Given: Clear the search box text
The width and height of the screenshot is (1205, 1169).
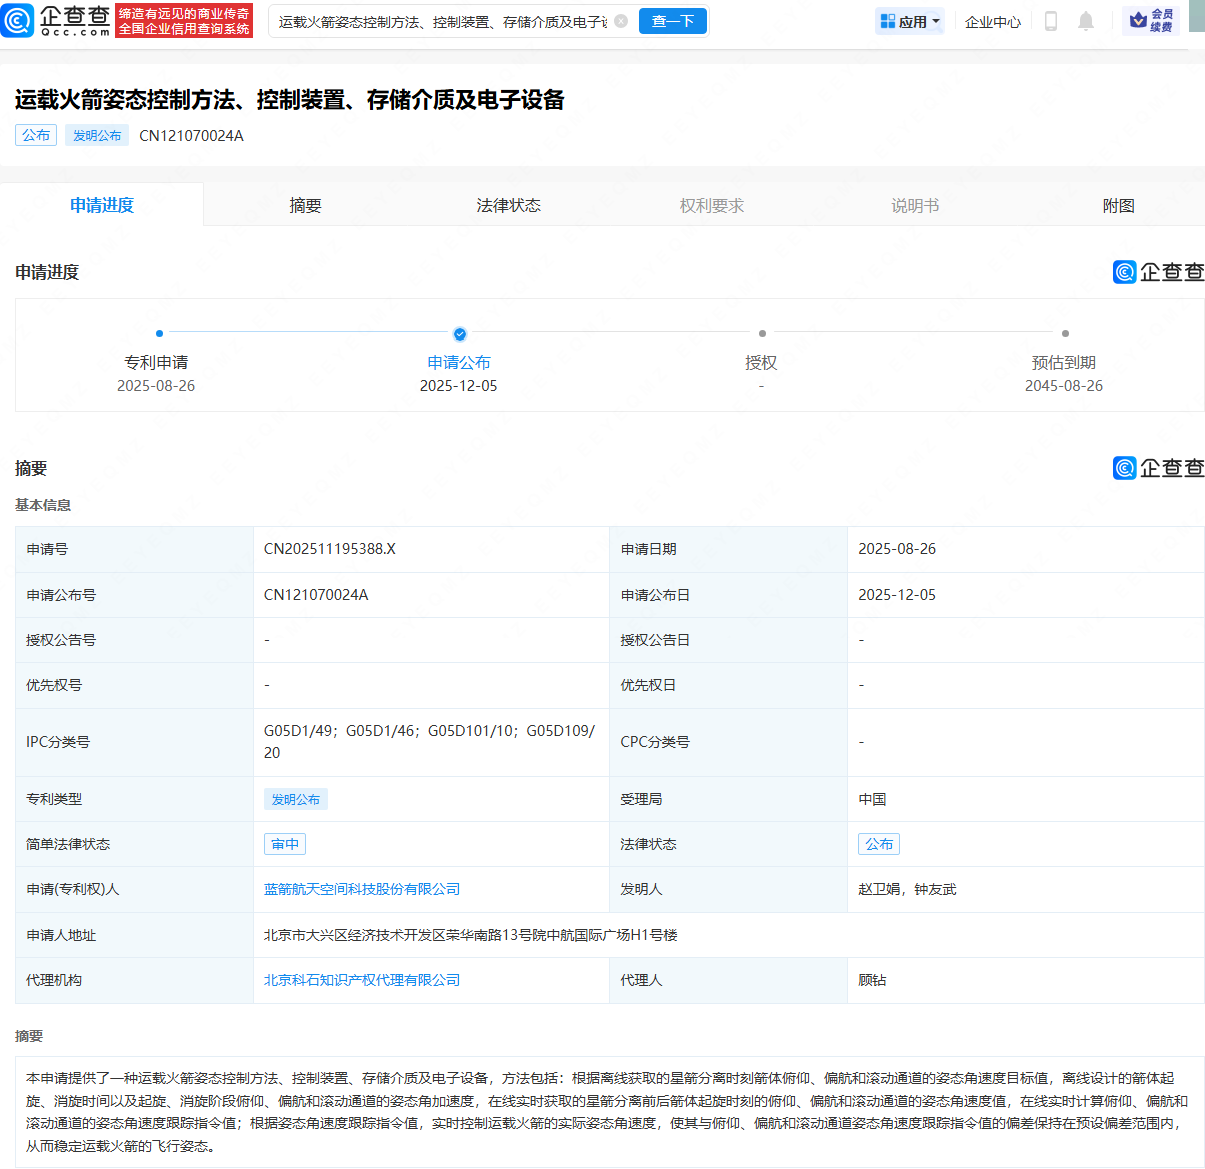Looking at the screenshot, I should coord(621,21).
